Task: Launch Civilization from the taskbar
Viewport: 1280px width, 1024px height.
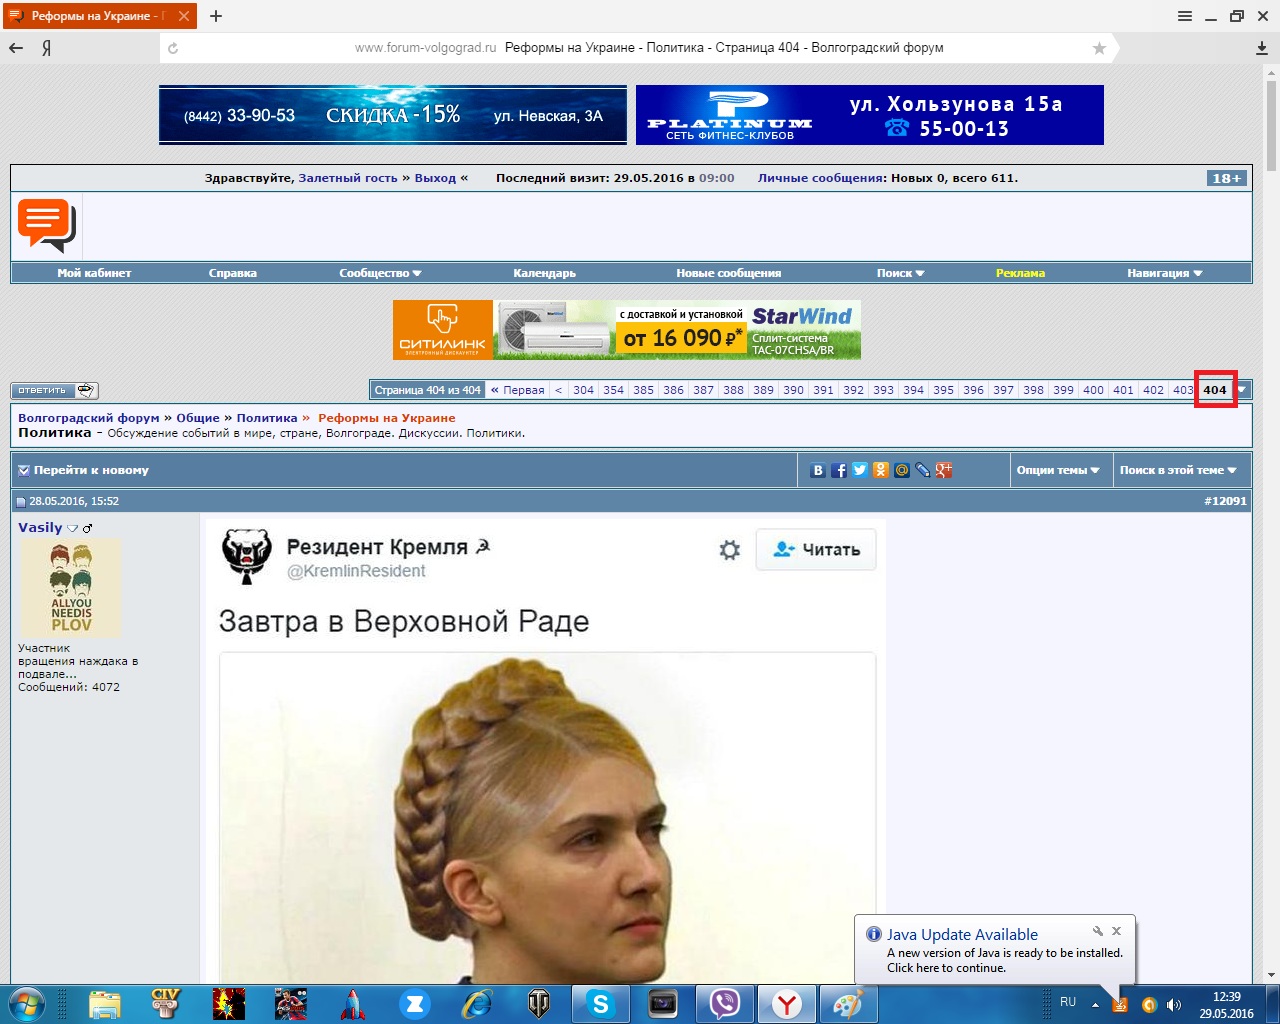Action: pyautogui.click(x=166, y=1004)
